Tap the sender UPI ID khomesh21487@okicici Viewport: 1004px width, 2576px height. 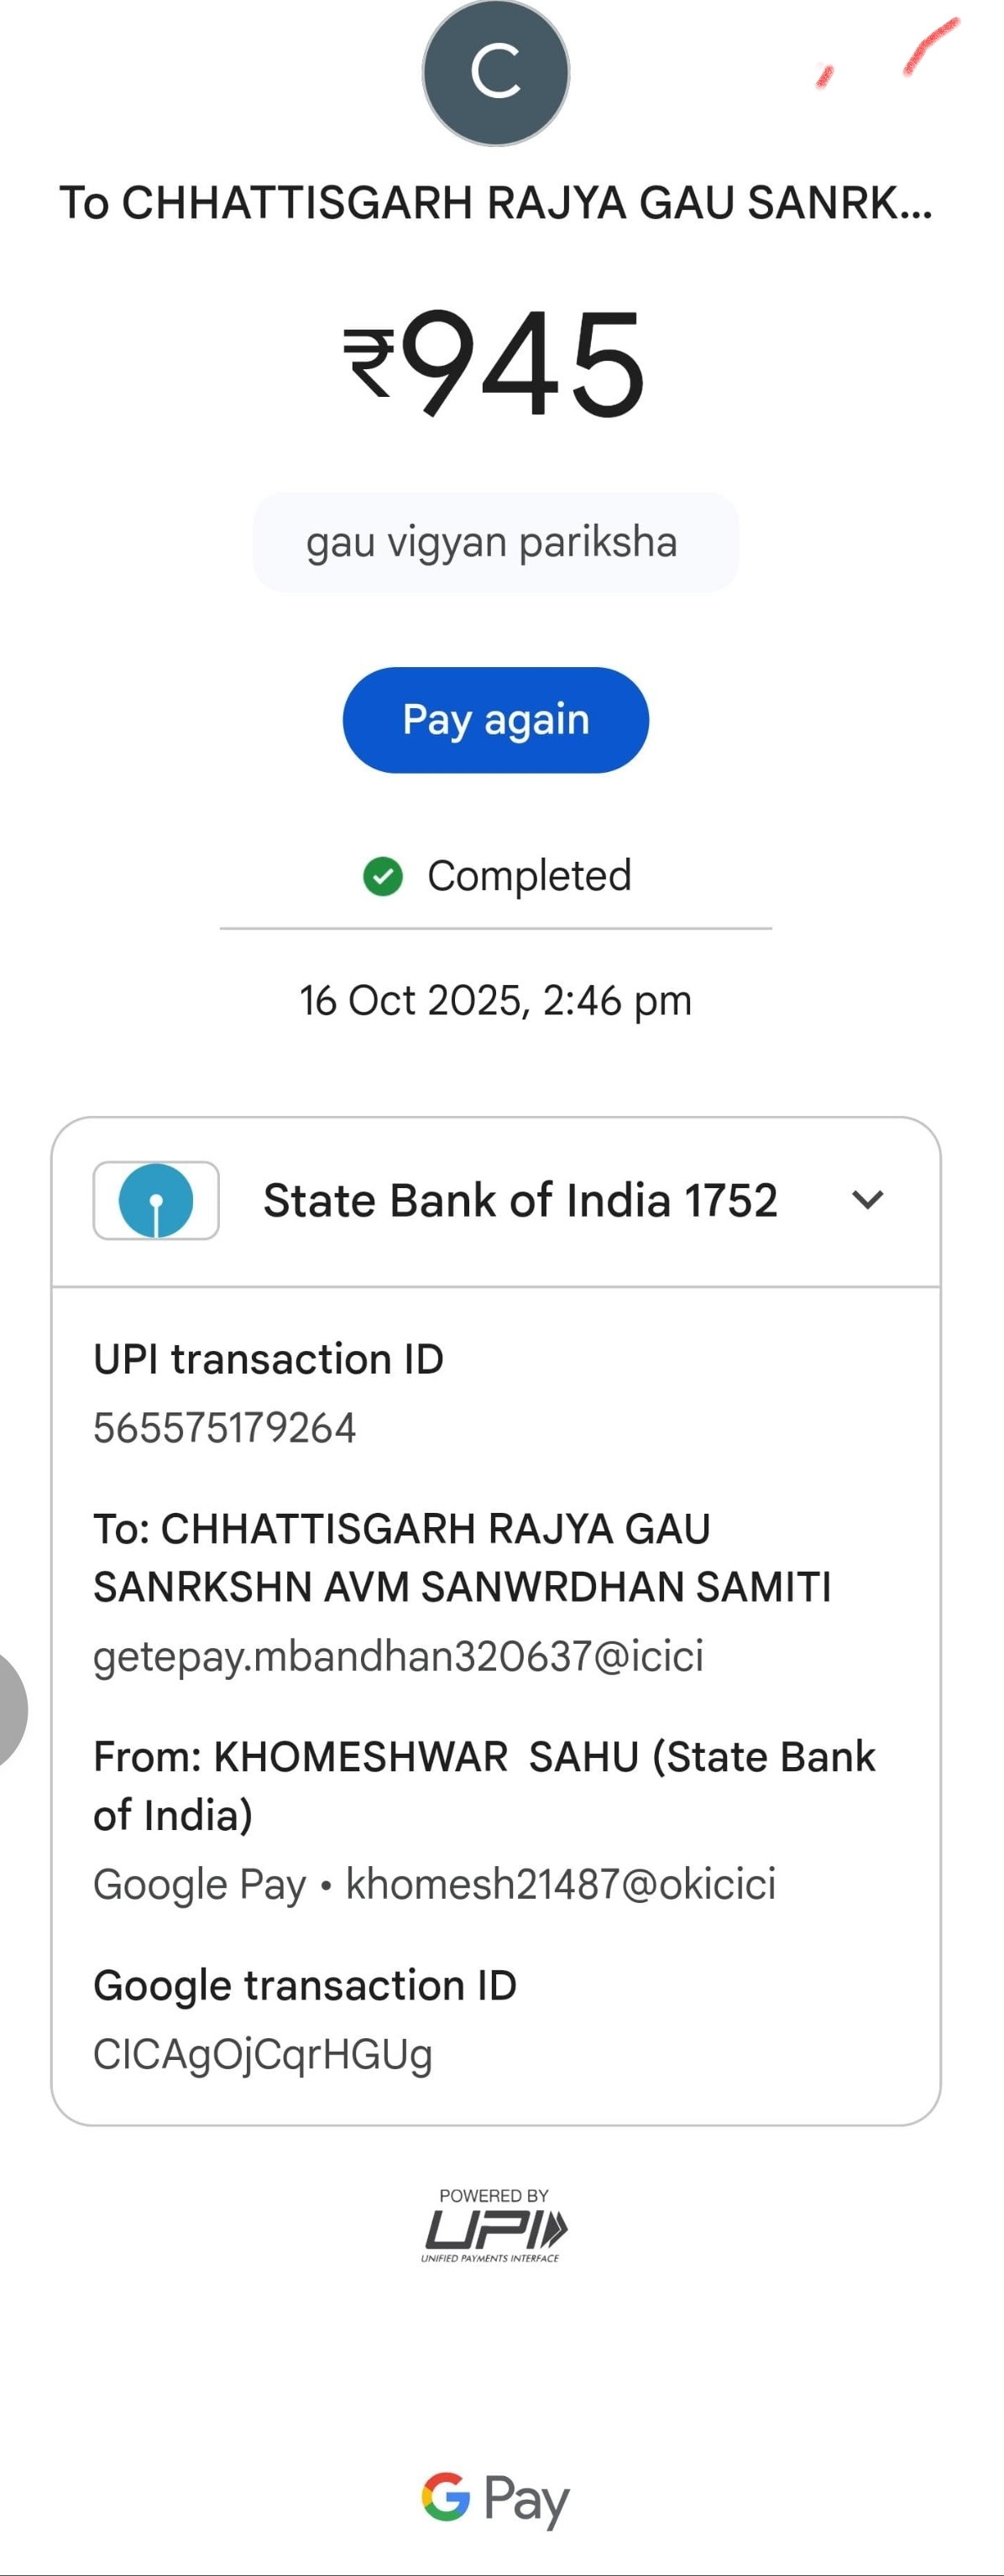click(x=560, y=1884)
